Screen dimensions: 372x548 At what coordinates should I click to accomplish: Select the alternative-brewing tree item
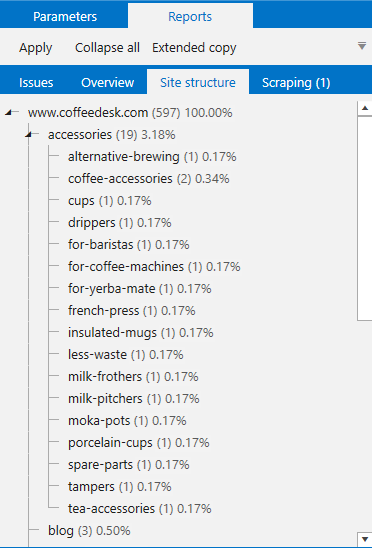point(152,157)
